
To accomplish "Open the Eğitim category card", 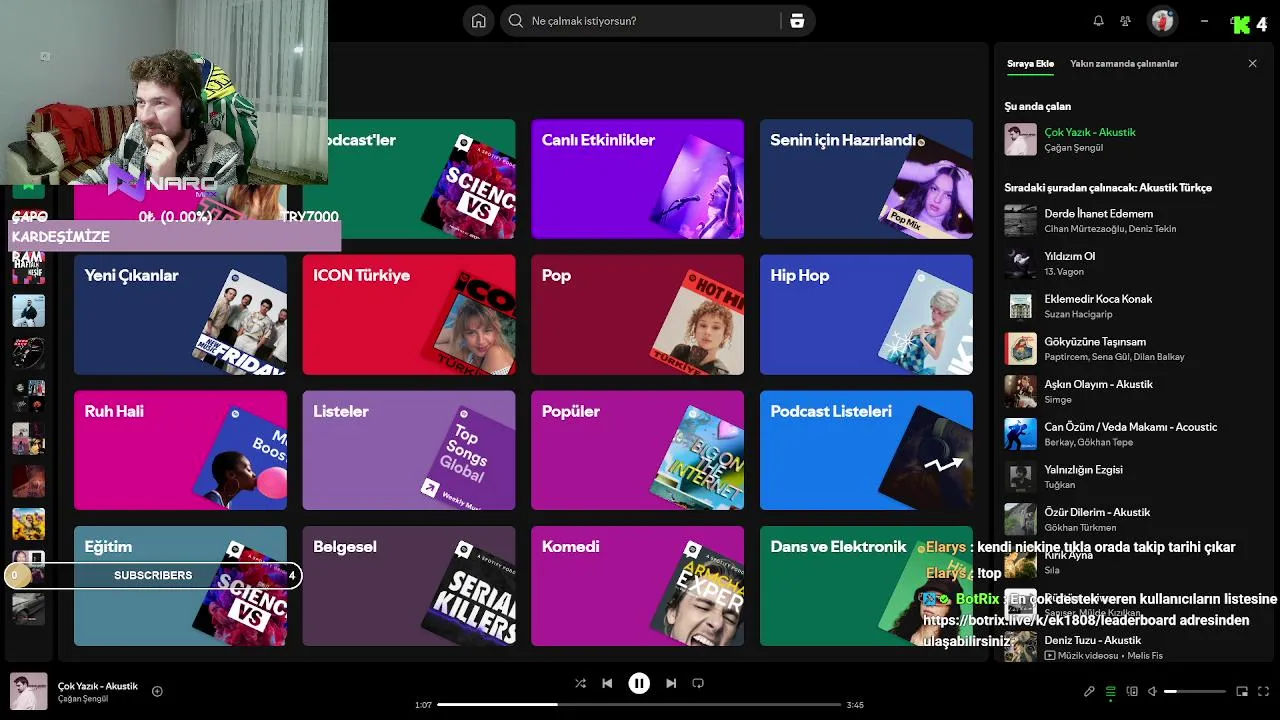I will 180,586.
